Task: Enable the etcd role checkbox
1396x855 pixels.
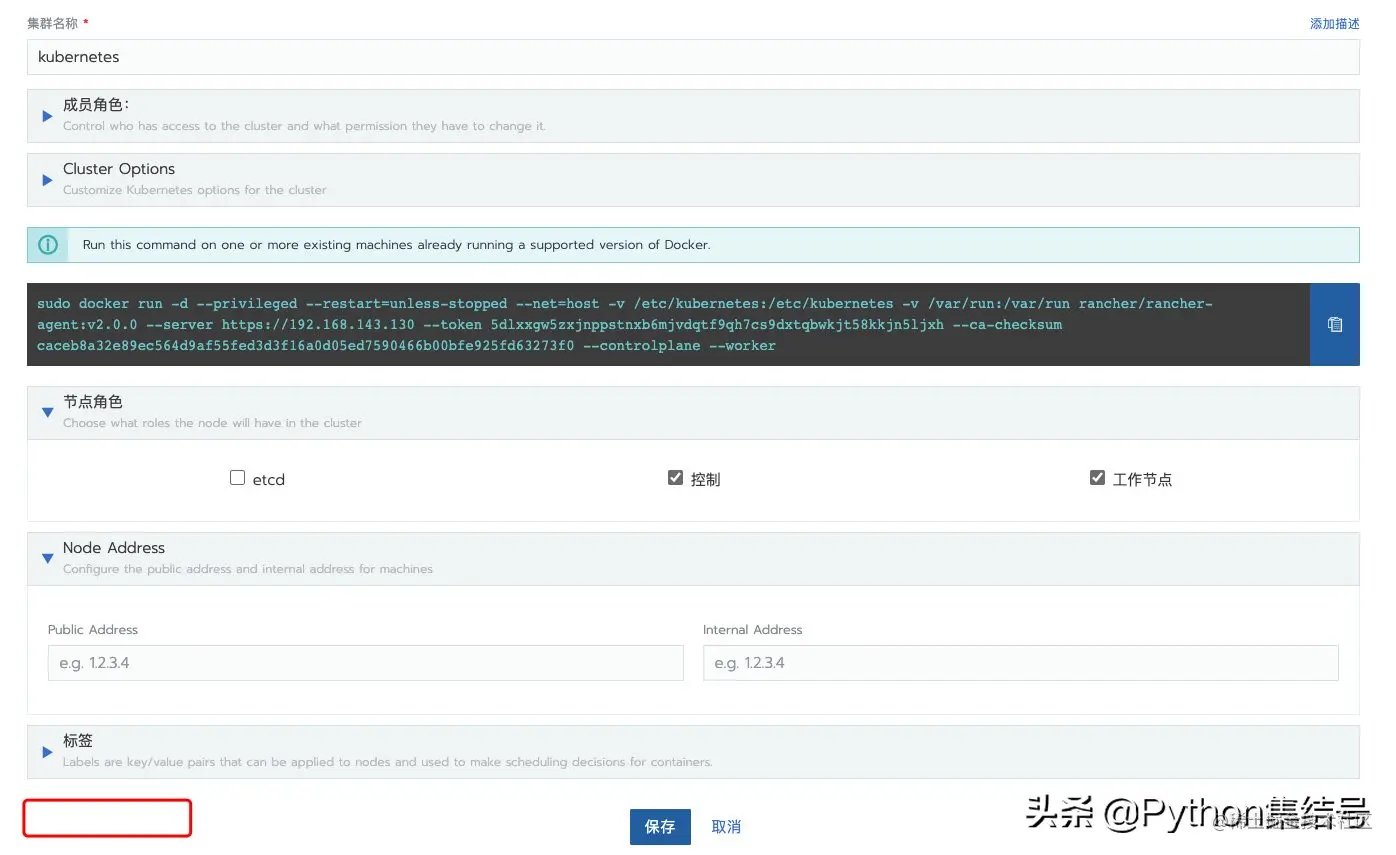Action: point(237,477)
